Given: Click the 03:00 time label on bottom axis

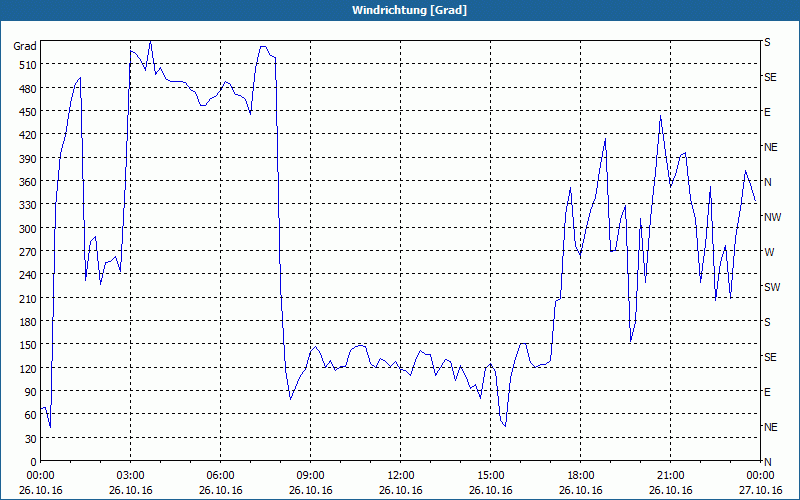Looking at the screenshot, I should pyautogui.click(x=131, y=475).
